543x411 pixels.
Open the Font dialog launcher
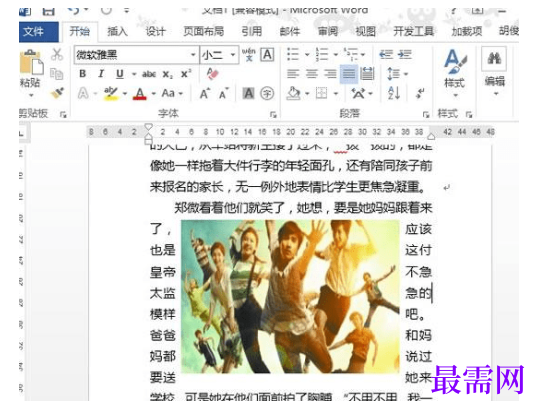[273, 114]
